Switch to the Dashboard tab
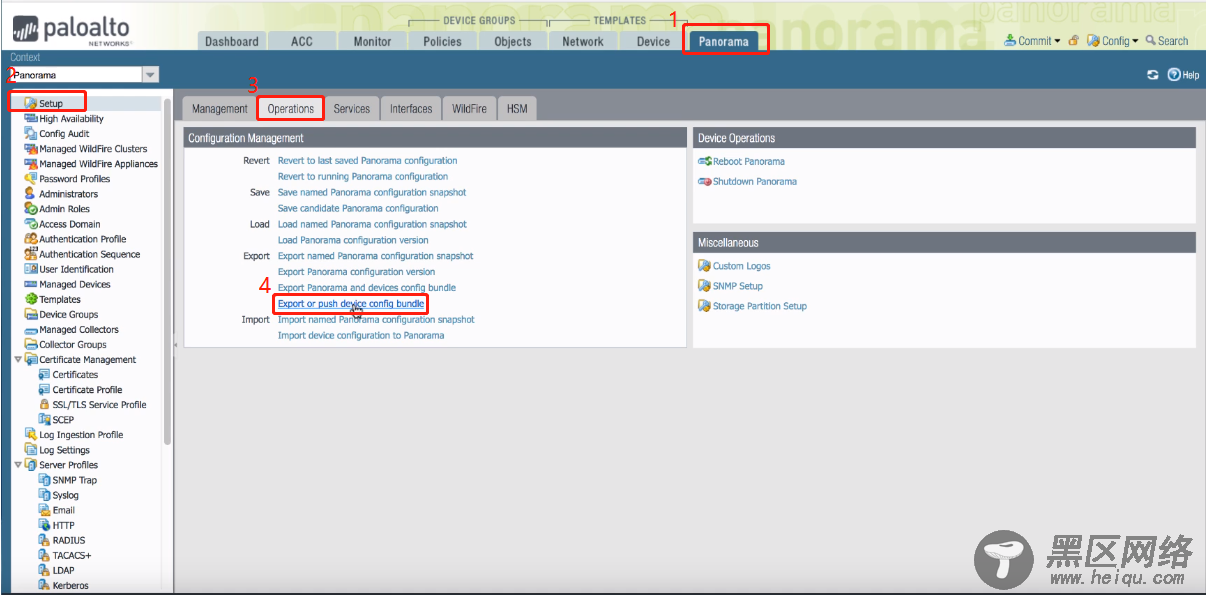The height and width of the screenshot is (595, 1206). pos(232,41)
